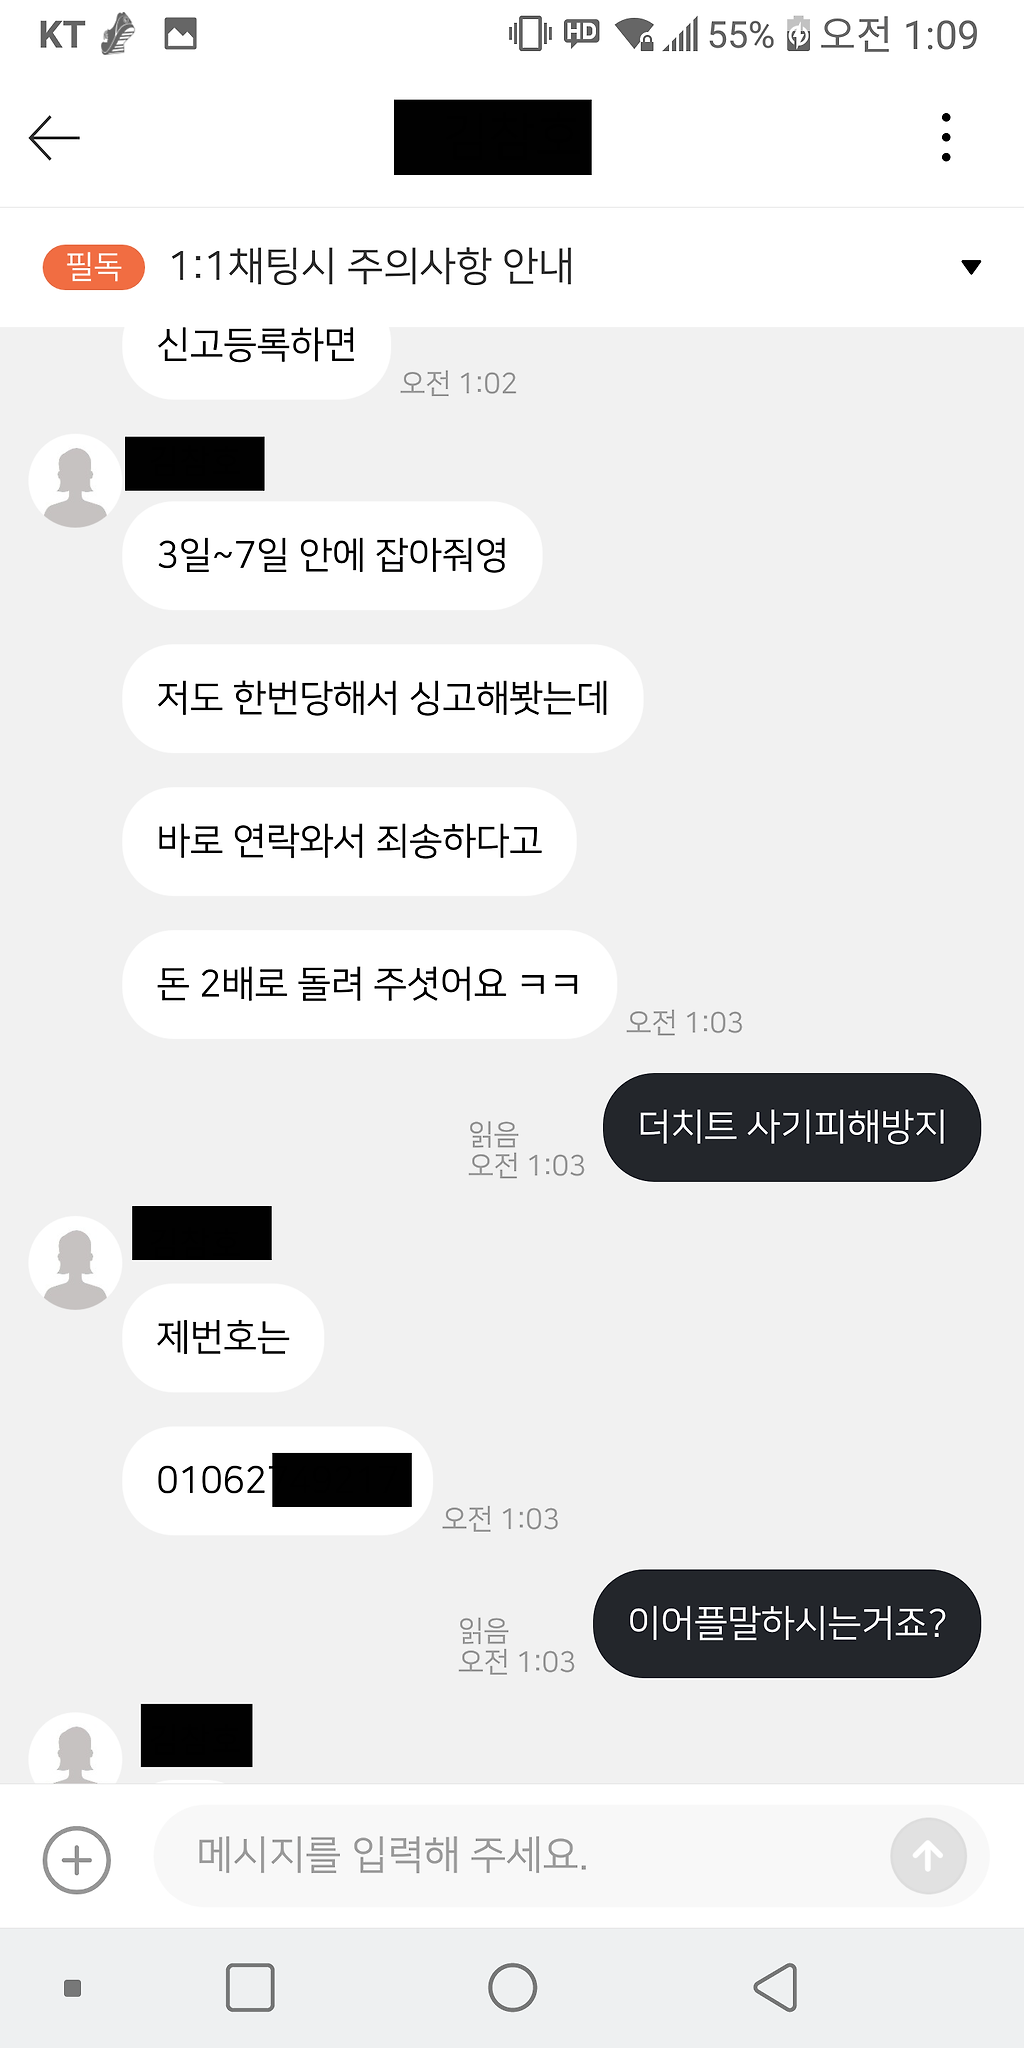Open the three-dot more options menu
1024x2048 pixels.
(945, 138)
